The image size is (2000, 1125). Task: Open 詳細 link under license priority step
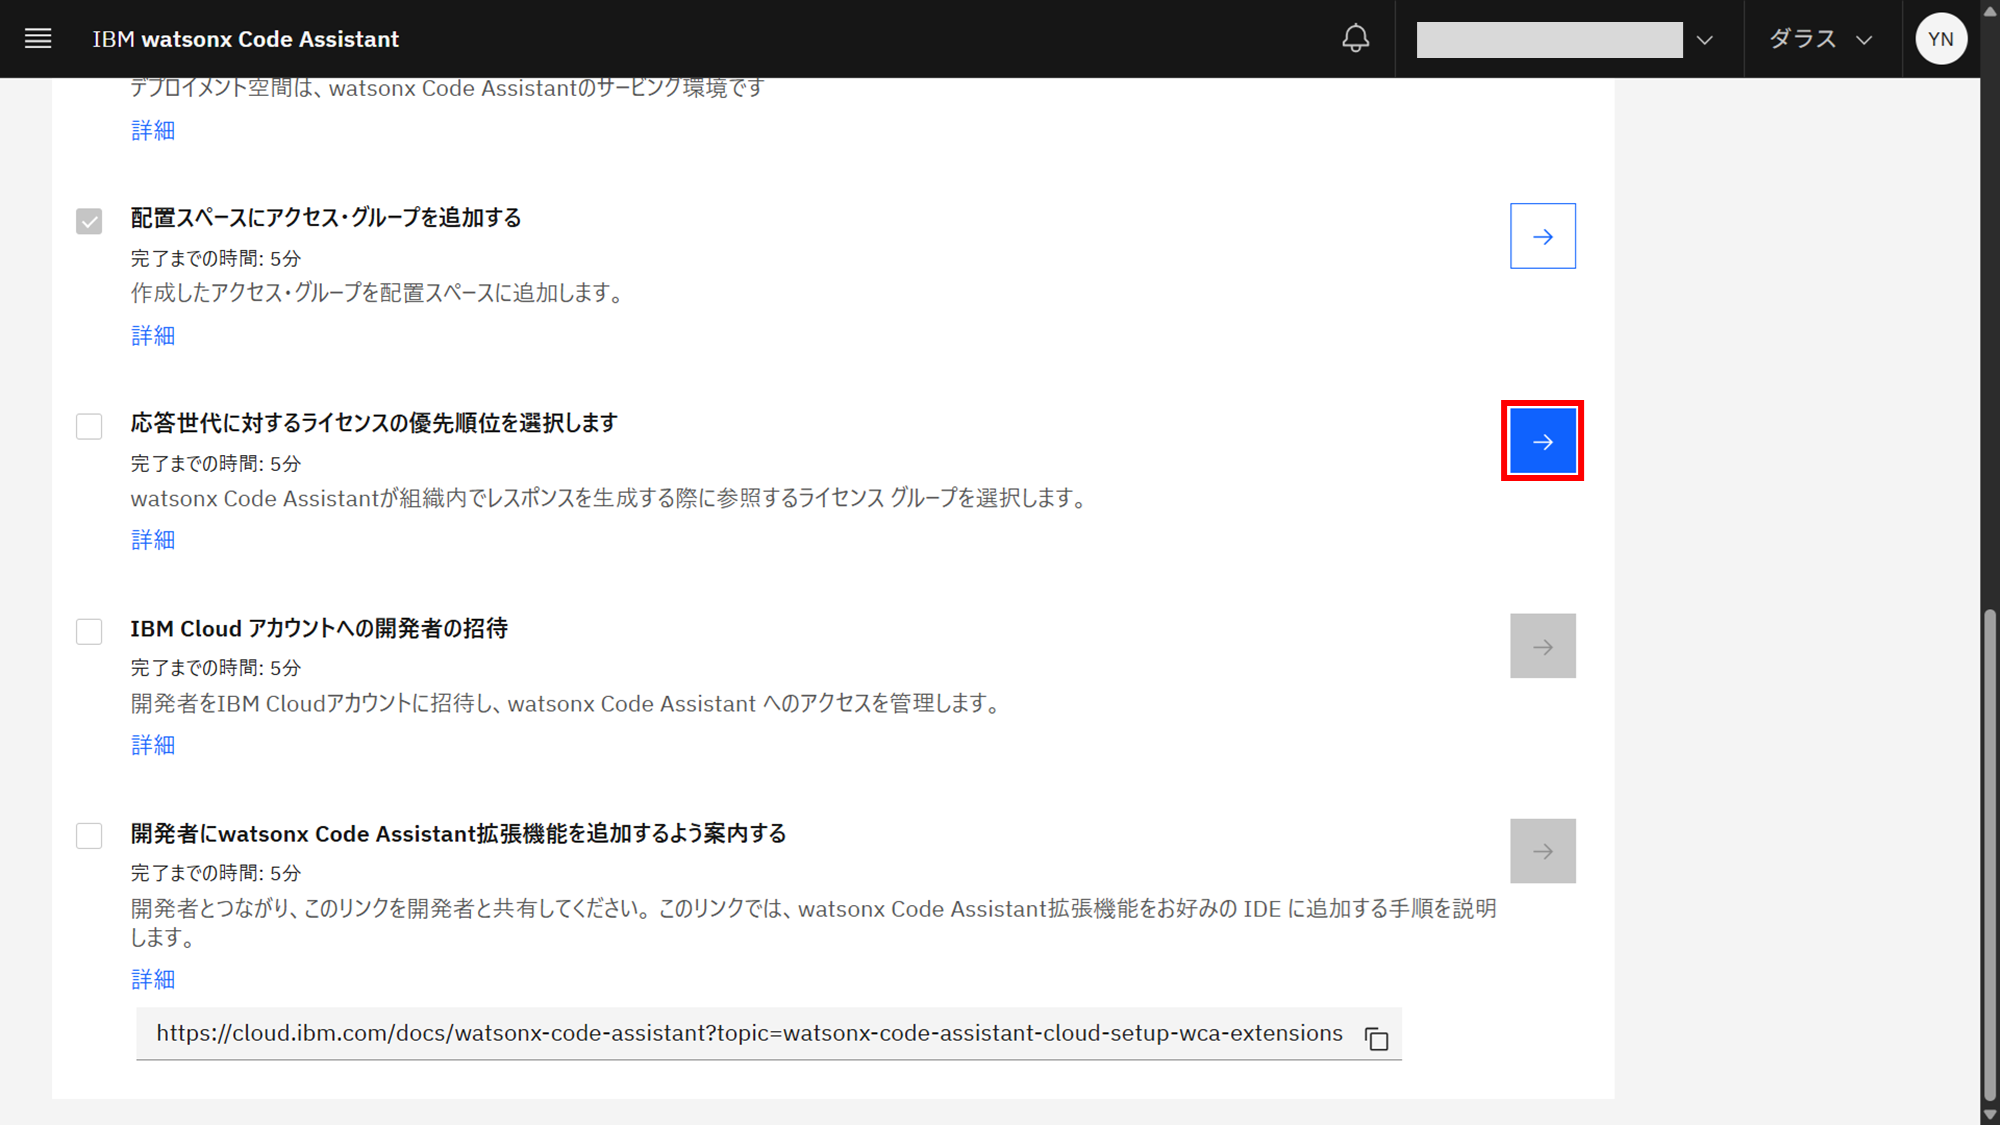pyautogui.click(x=153, y=540)
